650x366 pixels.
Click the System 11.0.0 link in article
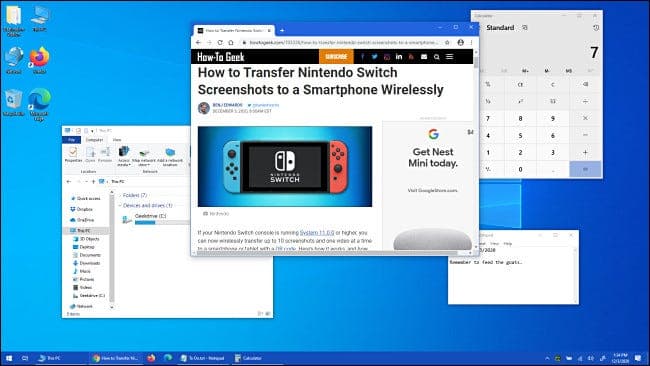click(317, 233)
